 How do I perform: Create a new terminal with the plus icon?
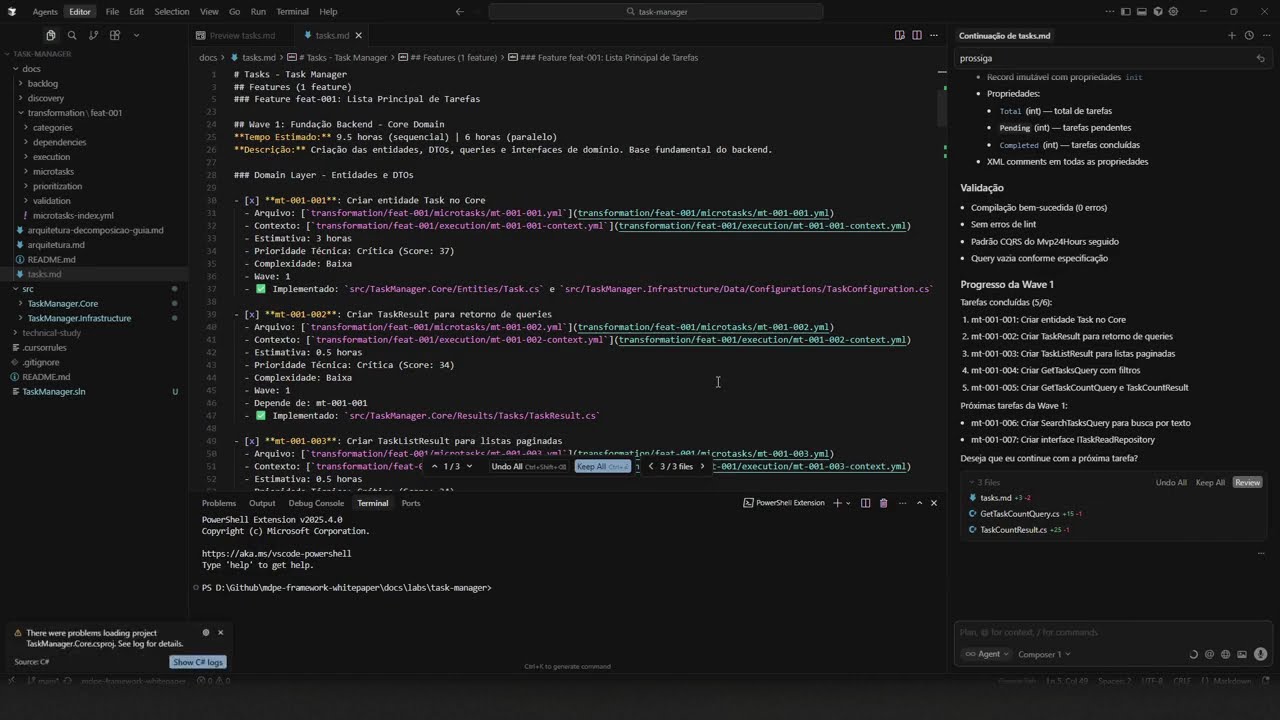pyautogui.click(x=838, y=503)
